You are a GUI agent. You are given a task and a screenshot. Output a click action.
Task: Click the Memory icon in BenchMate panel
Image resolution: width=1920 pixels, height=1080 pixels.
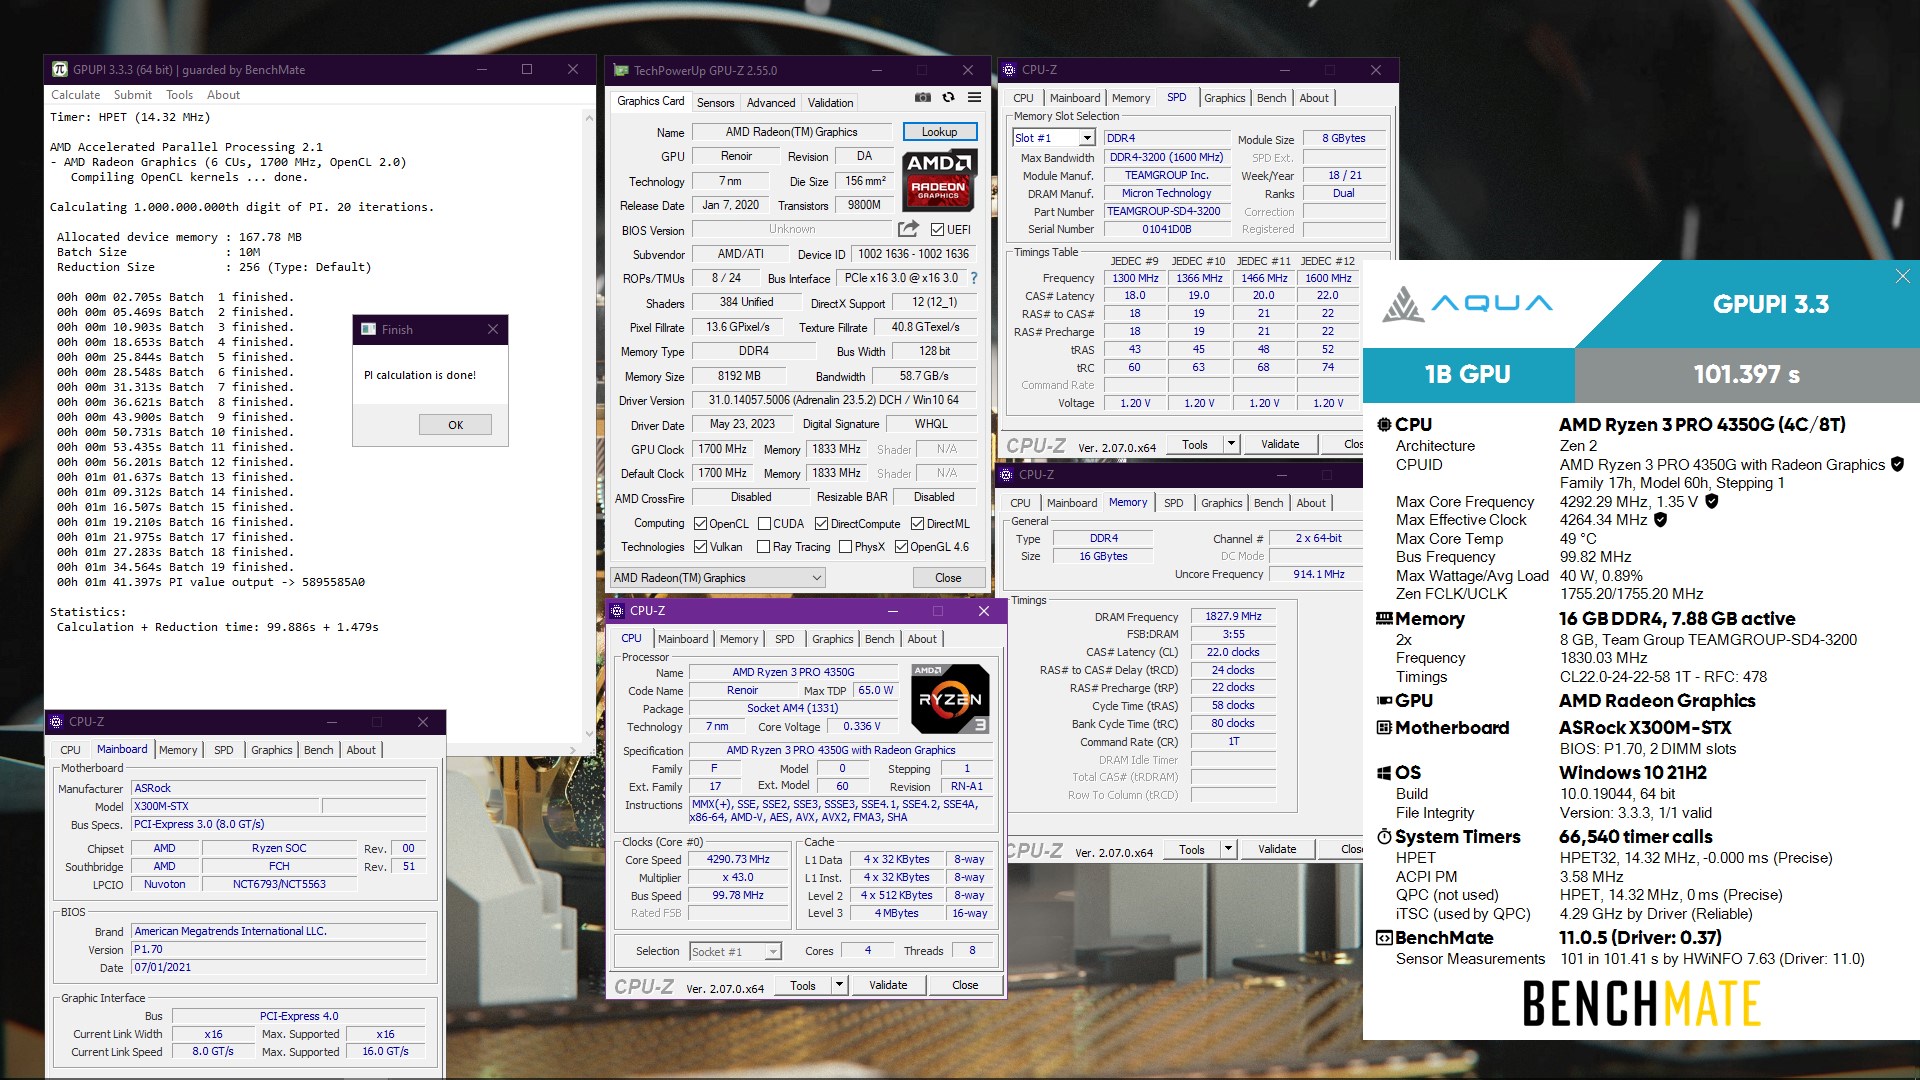pos(1384,618)
